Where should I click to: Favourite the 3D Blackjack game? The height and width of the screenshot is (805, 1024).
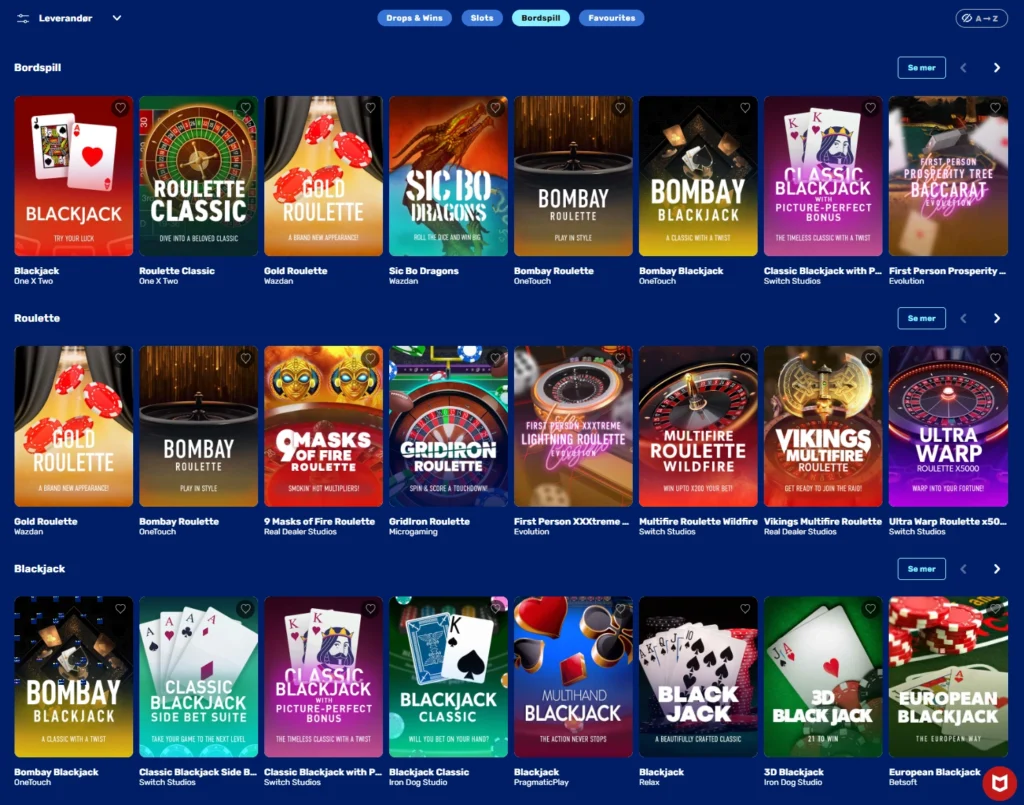[870, 608]
